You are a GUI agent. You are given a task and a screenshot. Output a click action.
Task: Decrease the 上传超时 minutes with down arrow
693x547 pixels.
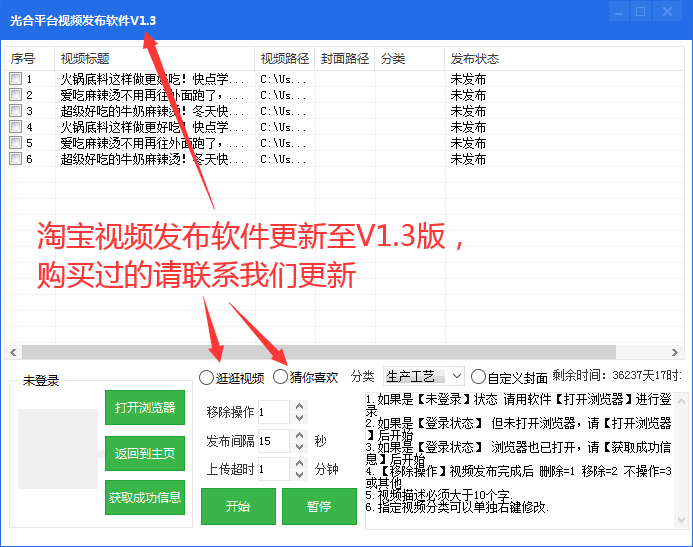point(300,475)
